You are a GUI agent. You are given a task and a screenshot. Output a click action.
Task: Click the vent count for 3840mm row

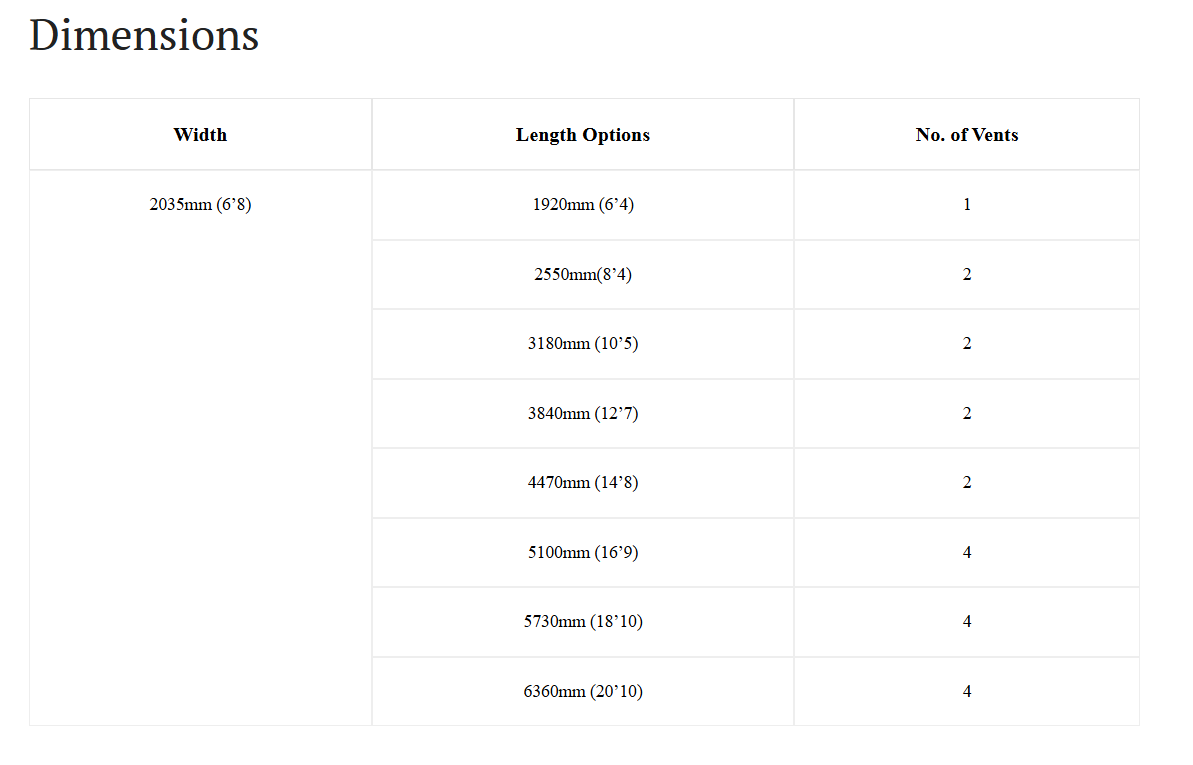tap(967, 413)
